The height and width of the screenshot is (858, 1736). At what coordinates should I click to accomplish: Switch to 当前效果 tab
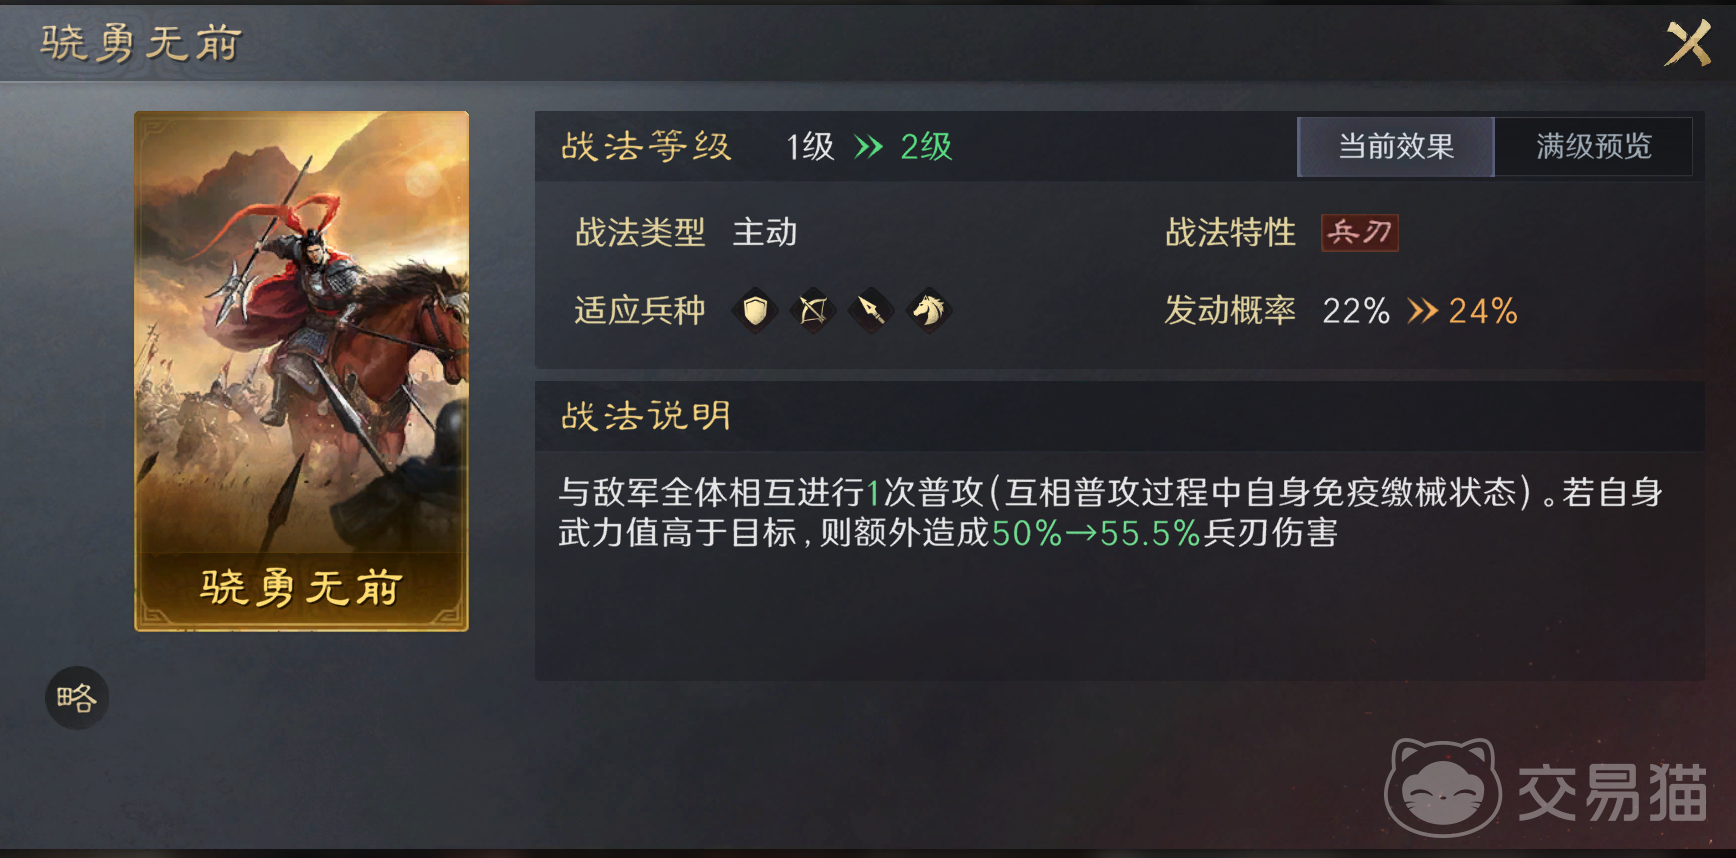pos(1396,147)
